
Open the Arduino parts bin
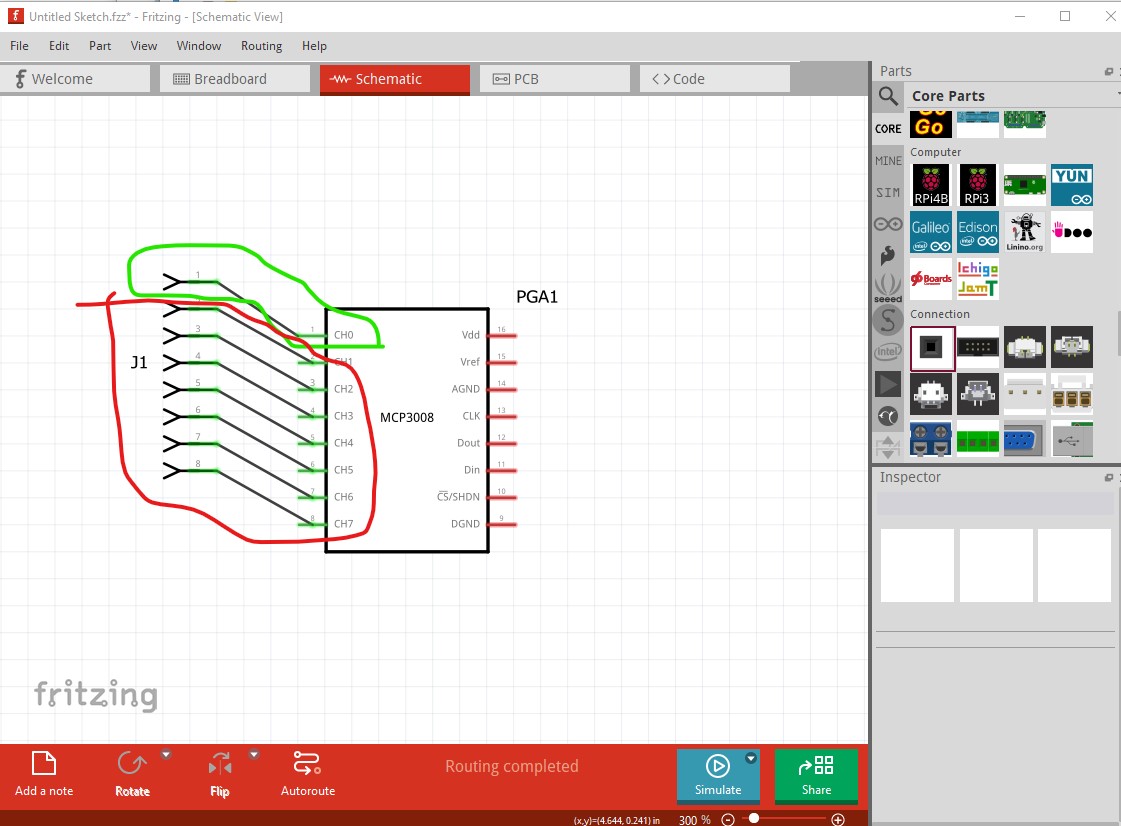click(888, 225)
